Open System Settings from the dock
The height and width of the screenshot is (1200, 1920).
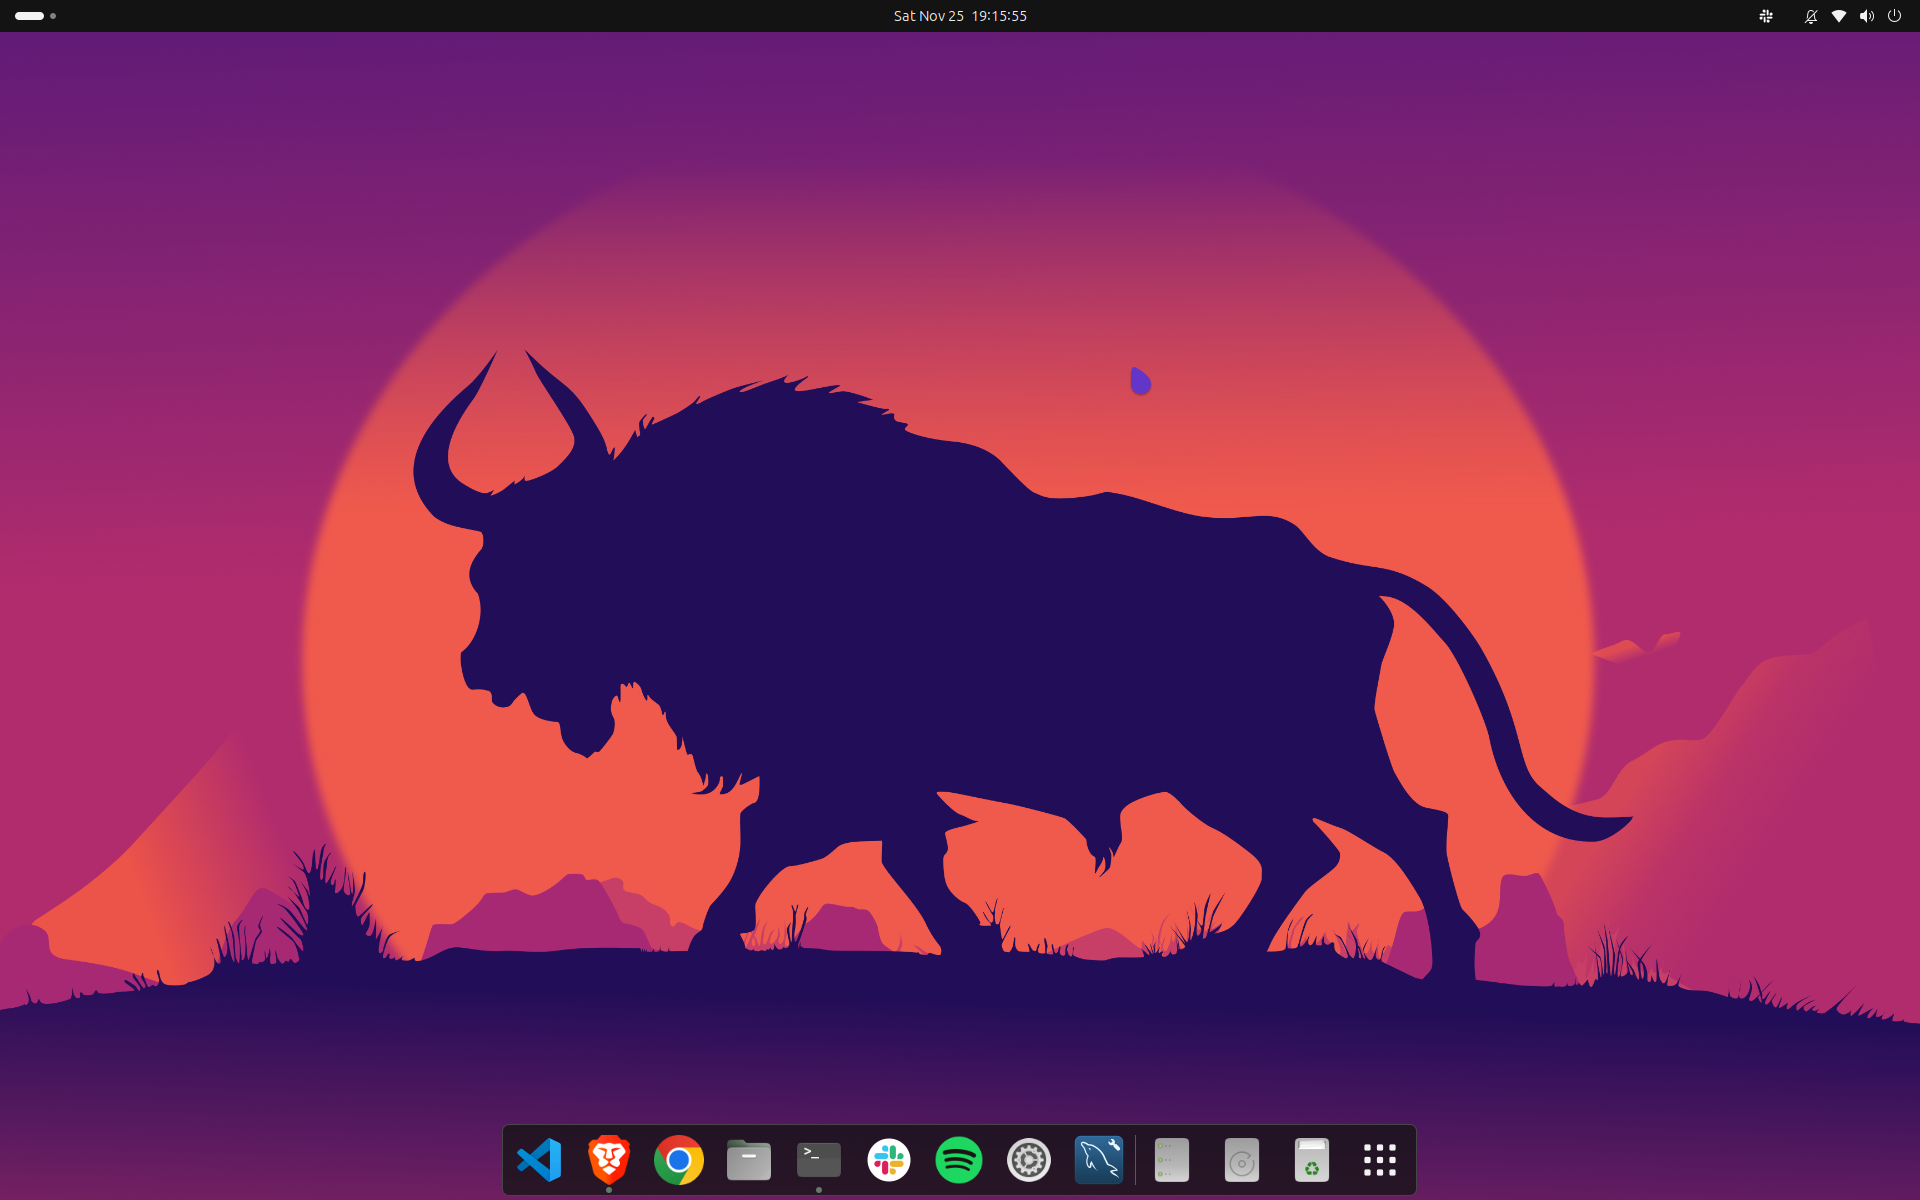1029,1160
